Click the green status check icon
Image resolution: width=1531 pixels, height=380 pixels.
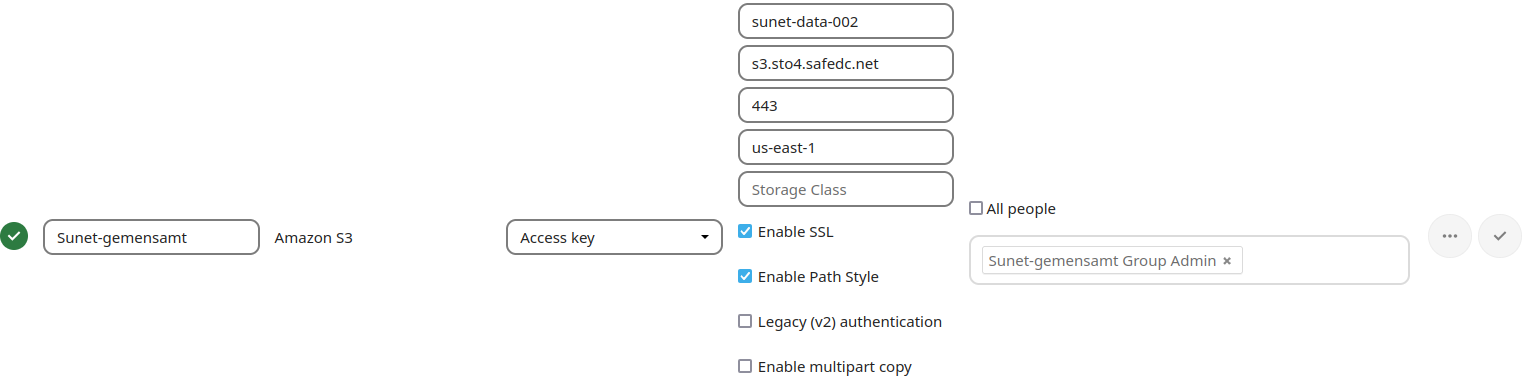point(14,237)
